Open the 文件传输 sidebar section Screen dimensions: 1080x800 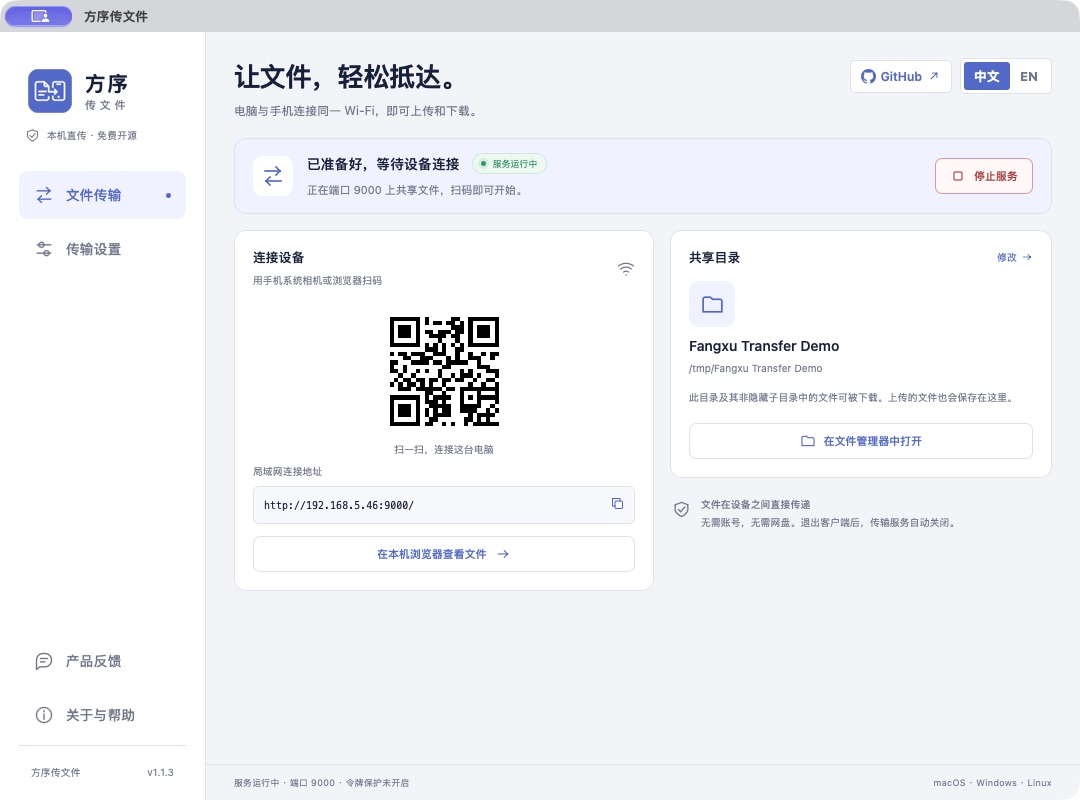pyautogui.click(x=102, y=195)
